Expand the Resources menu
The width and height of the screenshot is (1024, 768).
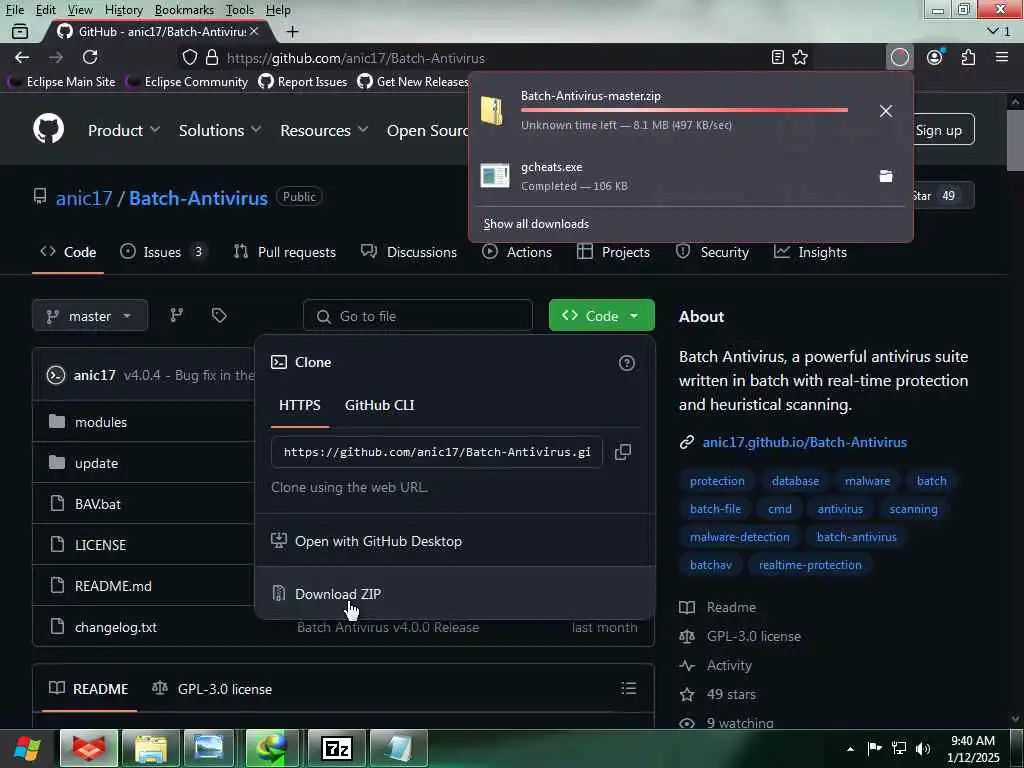(323, 130)
